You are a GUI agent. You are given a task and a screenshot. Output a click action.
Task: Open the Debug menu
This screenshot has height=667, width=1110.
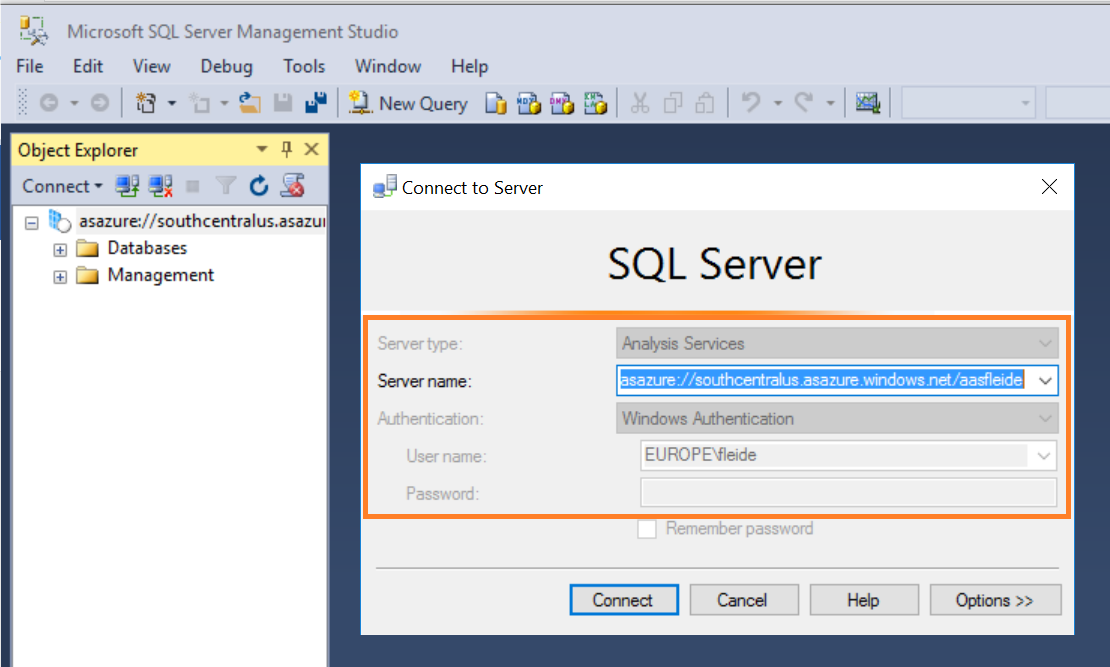226,66
